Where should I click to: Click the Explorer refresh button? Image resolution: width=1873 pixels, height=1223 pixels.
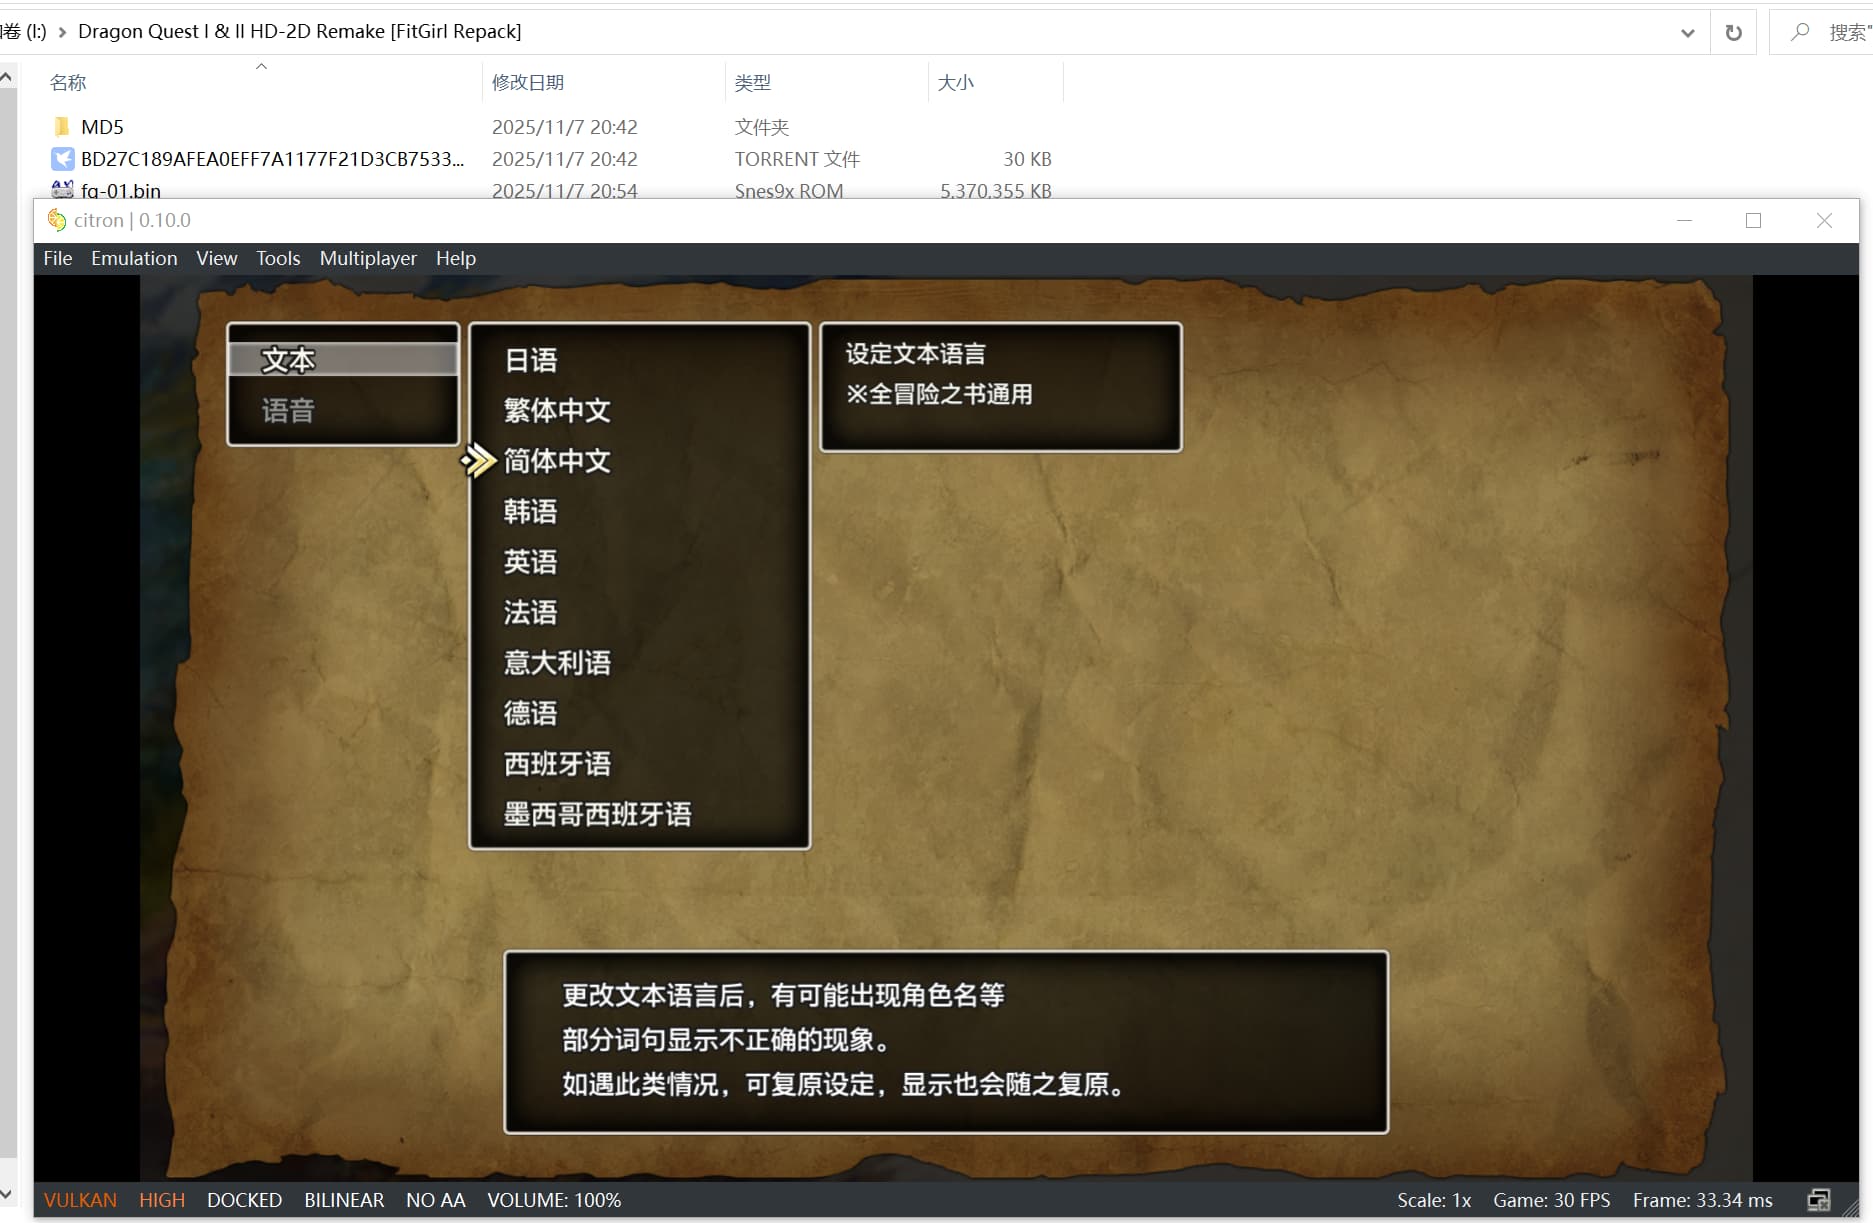[x=1734, y=32]
